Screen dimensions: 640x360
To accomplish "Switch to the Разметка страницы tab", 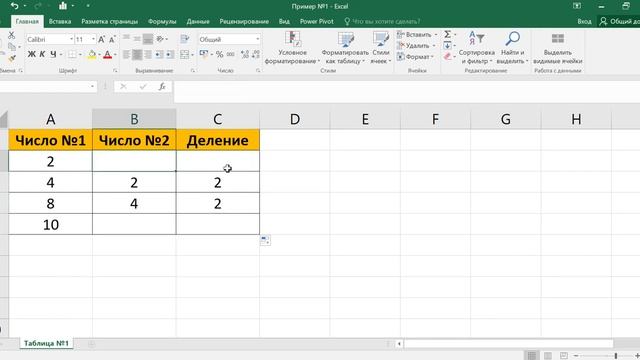I will 109,21.
